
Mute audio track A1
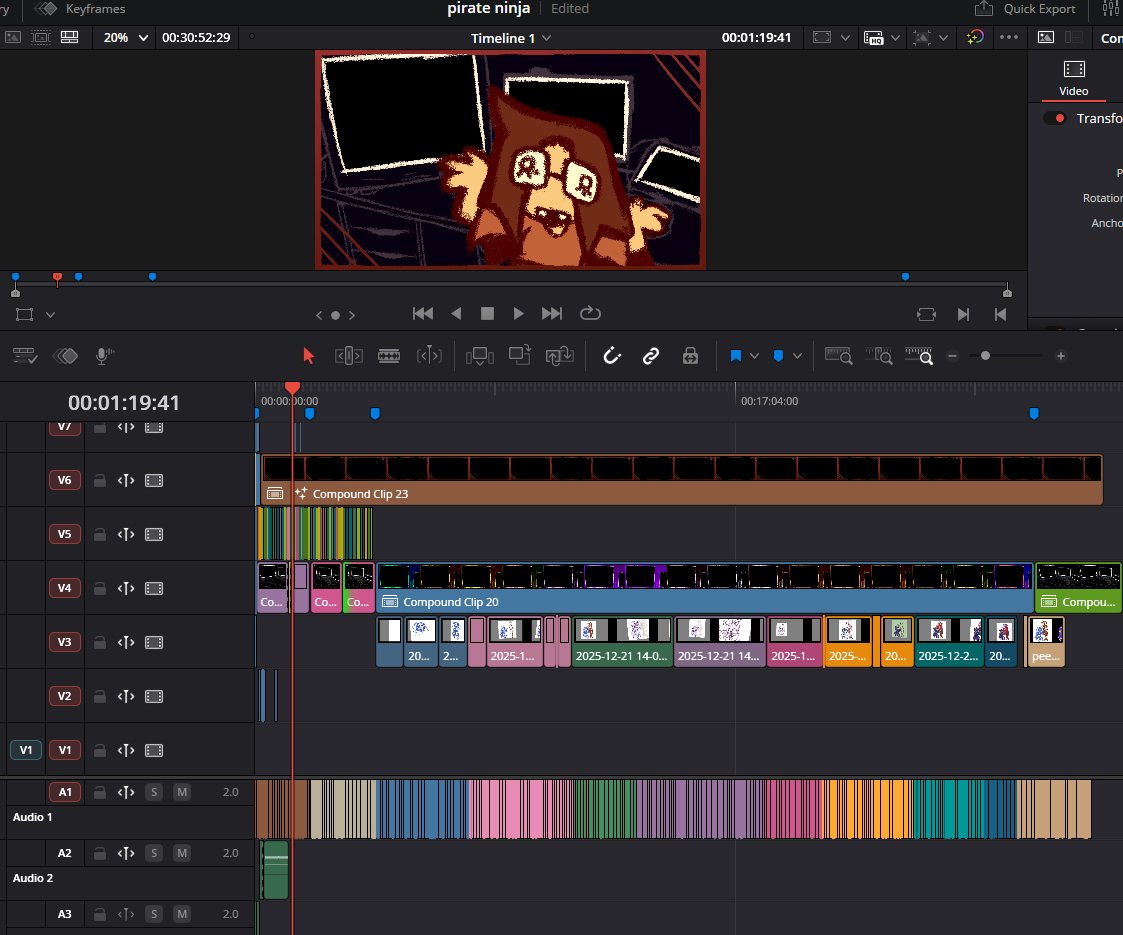point(182,792)
